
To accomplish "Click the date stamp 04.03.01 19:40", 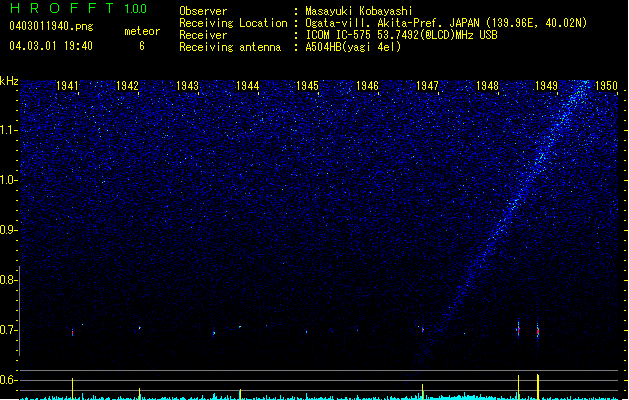I will pos(51,46).
